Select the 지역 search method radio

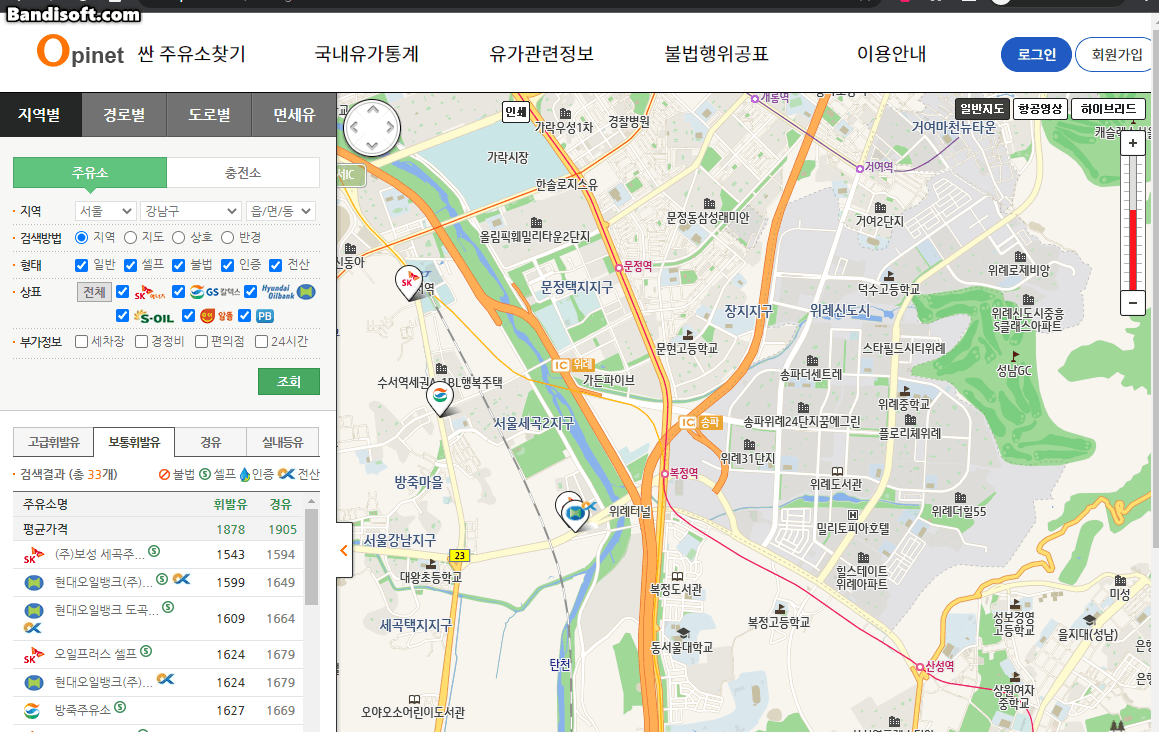(x=82, y=237)
